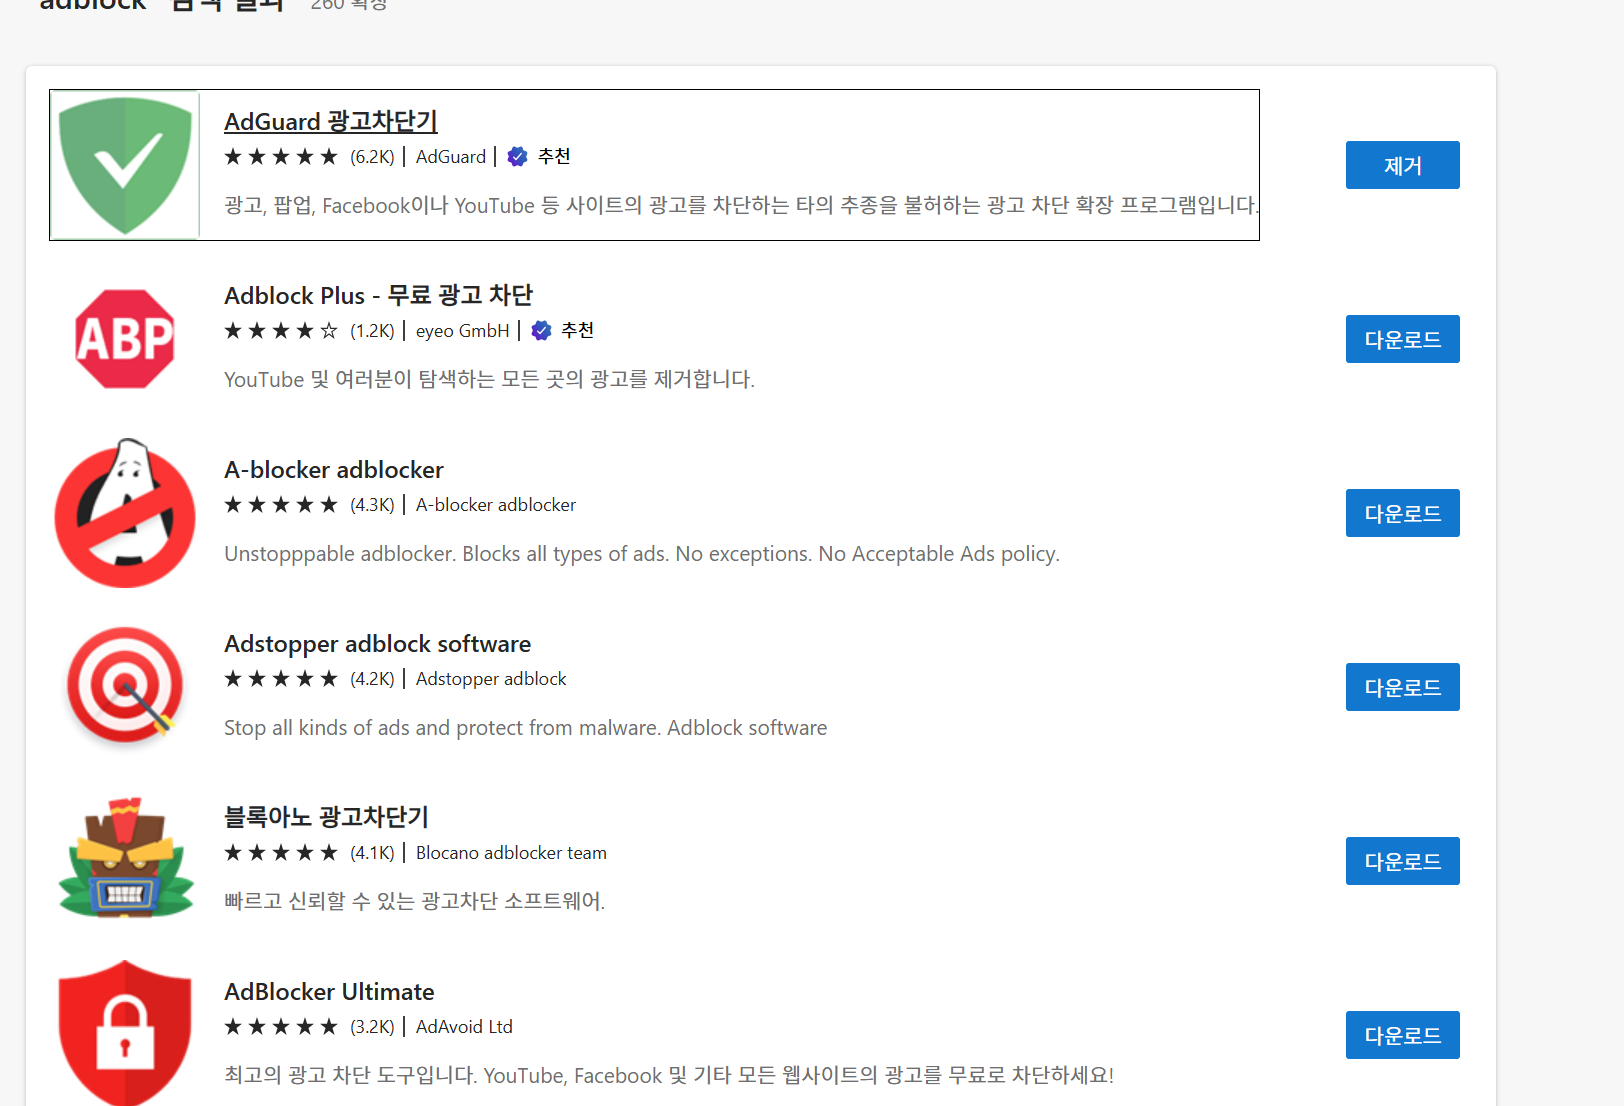The image size is (1624, 1106).
Task: Click the Adblock Plus description starting with YouTube 및
Action: coord(489,380)
